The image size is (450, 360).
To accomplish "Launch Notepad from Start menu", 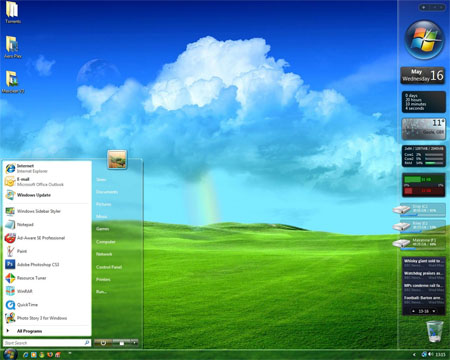I will click(47, 224).
